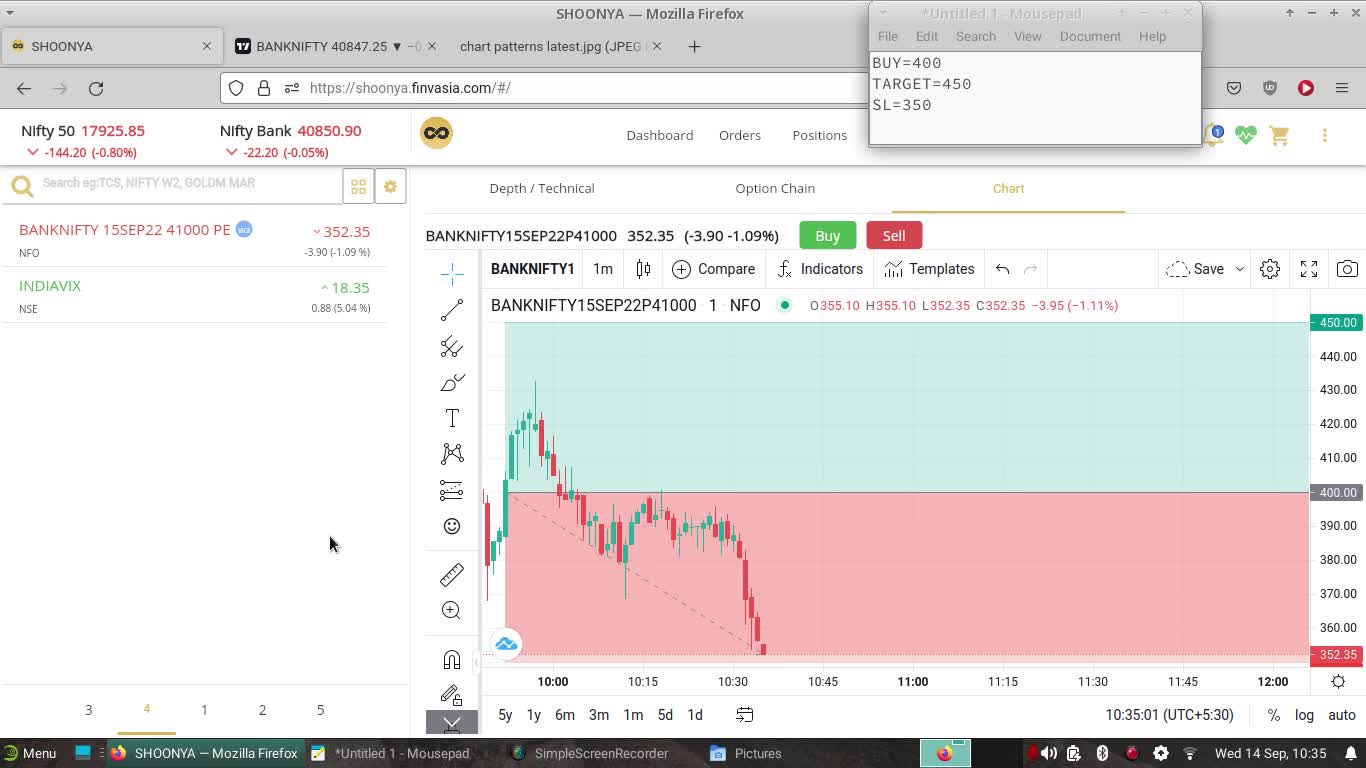Click the BANKNIFTY1 symbol search
Screen dimensions: 1366x768
tap(532, 269)
